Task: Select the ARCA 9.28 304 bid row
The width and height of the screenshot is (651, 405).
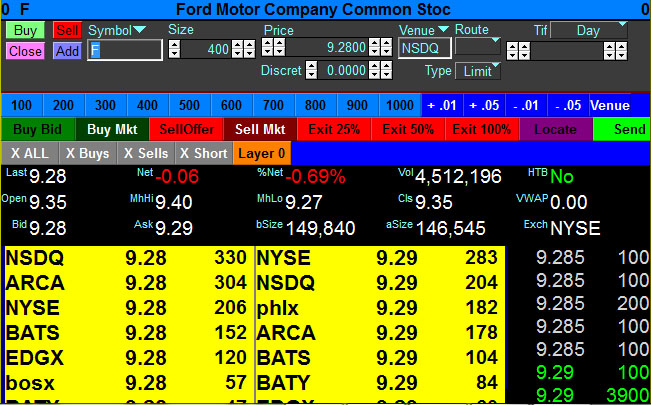Action: pyautogui.click(x=129, y=283)
